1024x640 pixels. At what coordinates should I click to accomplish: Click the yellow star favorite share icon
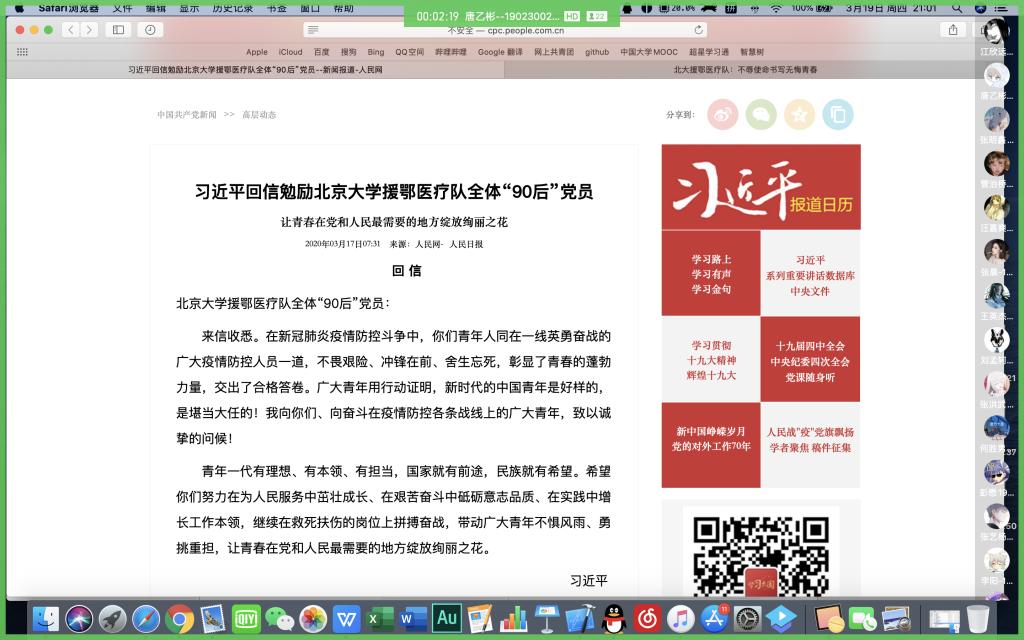point(799,115)
